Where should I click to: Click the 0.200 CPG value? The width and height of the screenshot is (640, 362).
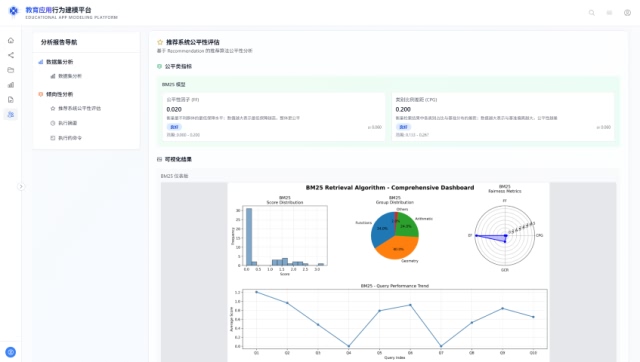[403, 109]
